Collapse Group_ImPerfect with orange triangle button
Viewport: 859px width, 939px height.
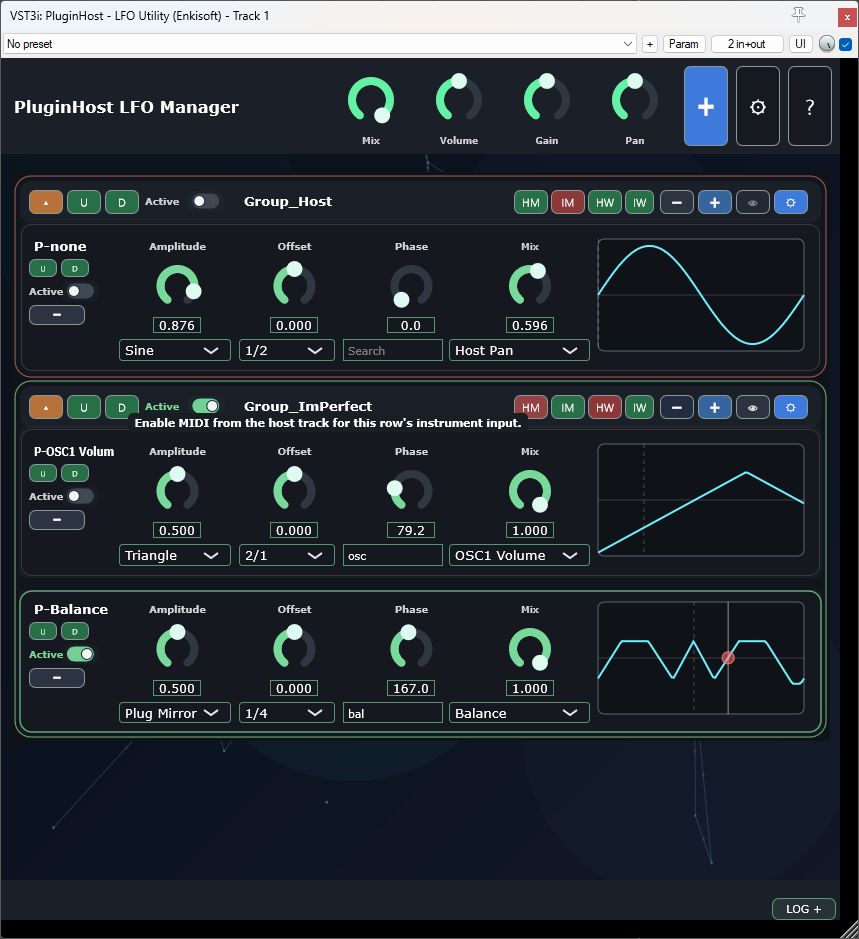point(46,407)
